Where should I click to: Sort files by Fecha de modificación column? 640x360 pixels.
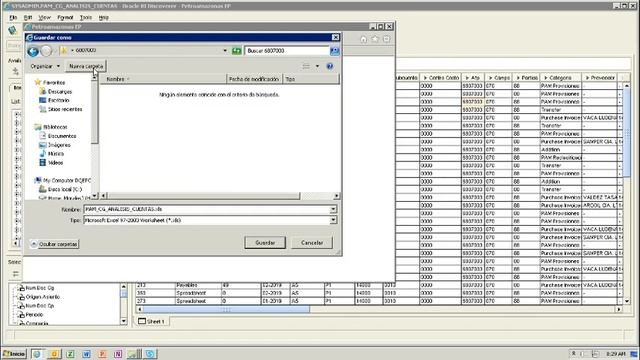(x=254, y=79)
